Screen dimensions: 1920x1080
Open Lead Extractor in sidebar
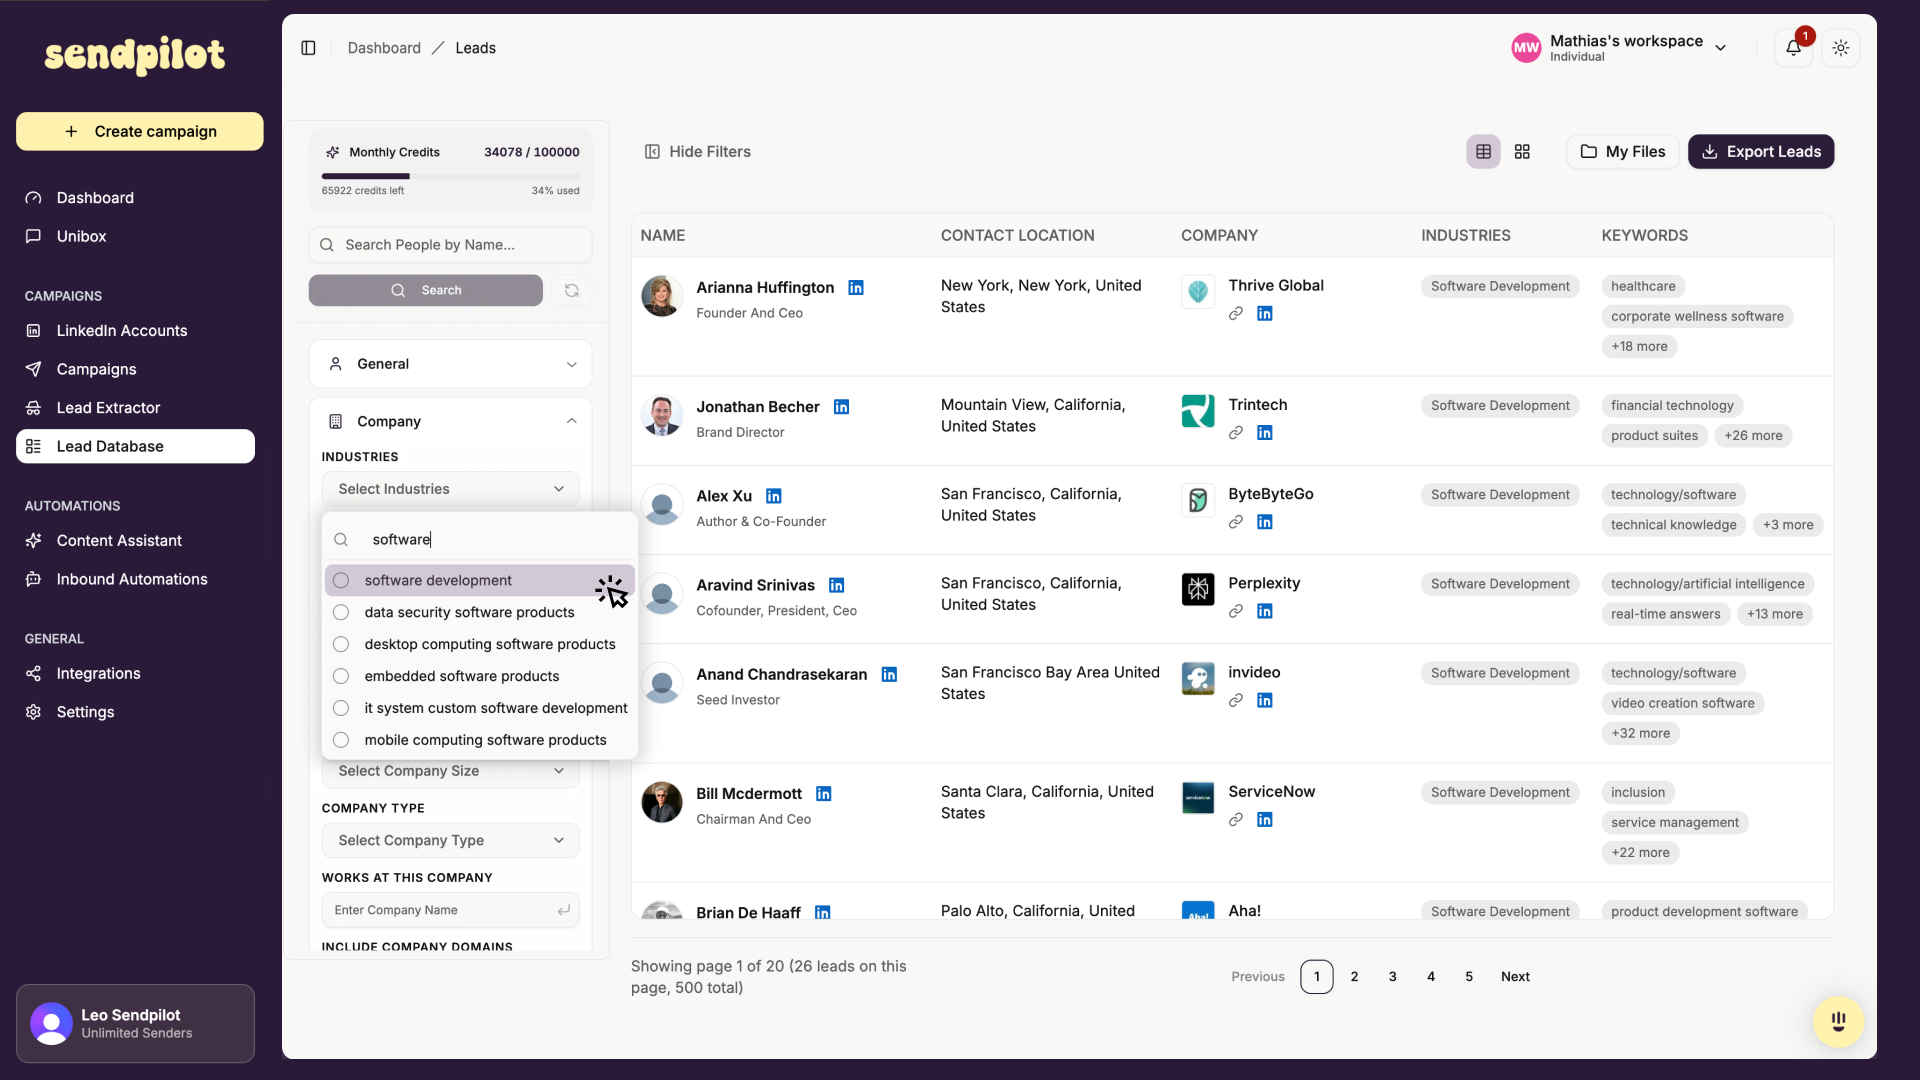pos(108,408)
